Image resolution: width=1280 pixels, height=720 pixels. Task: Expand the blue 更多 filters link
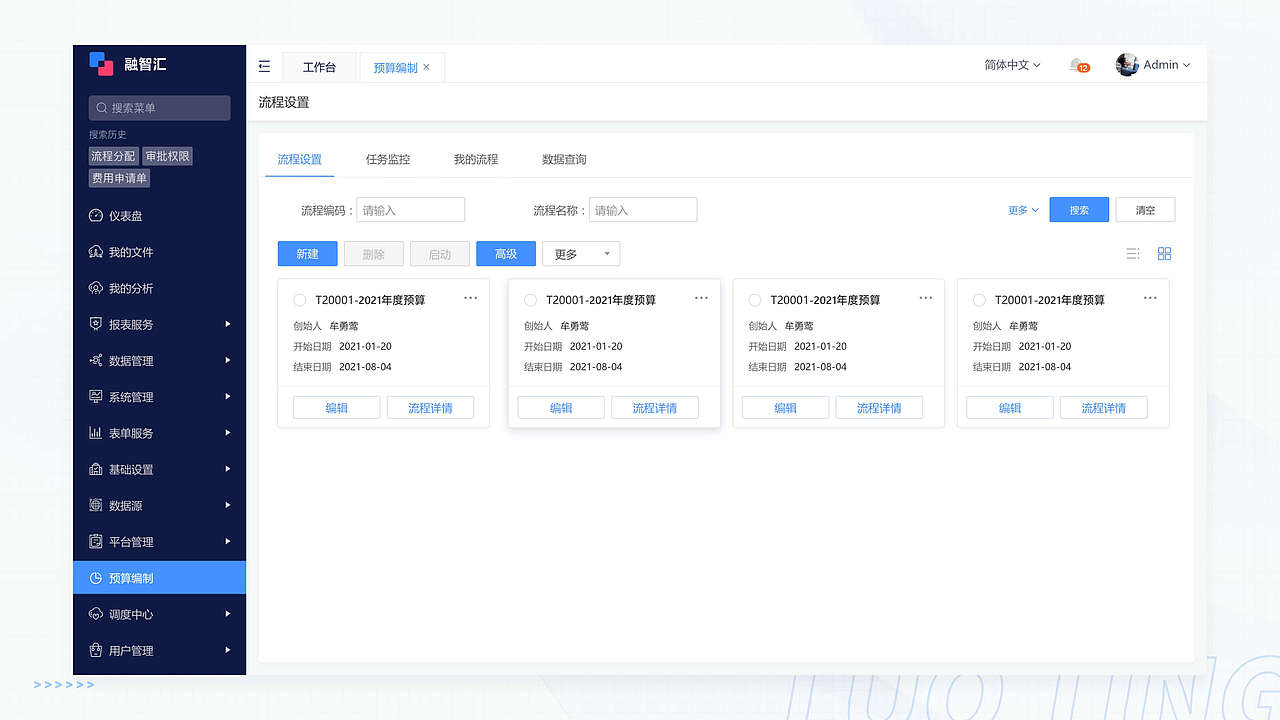coord(1023,210)
